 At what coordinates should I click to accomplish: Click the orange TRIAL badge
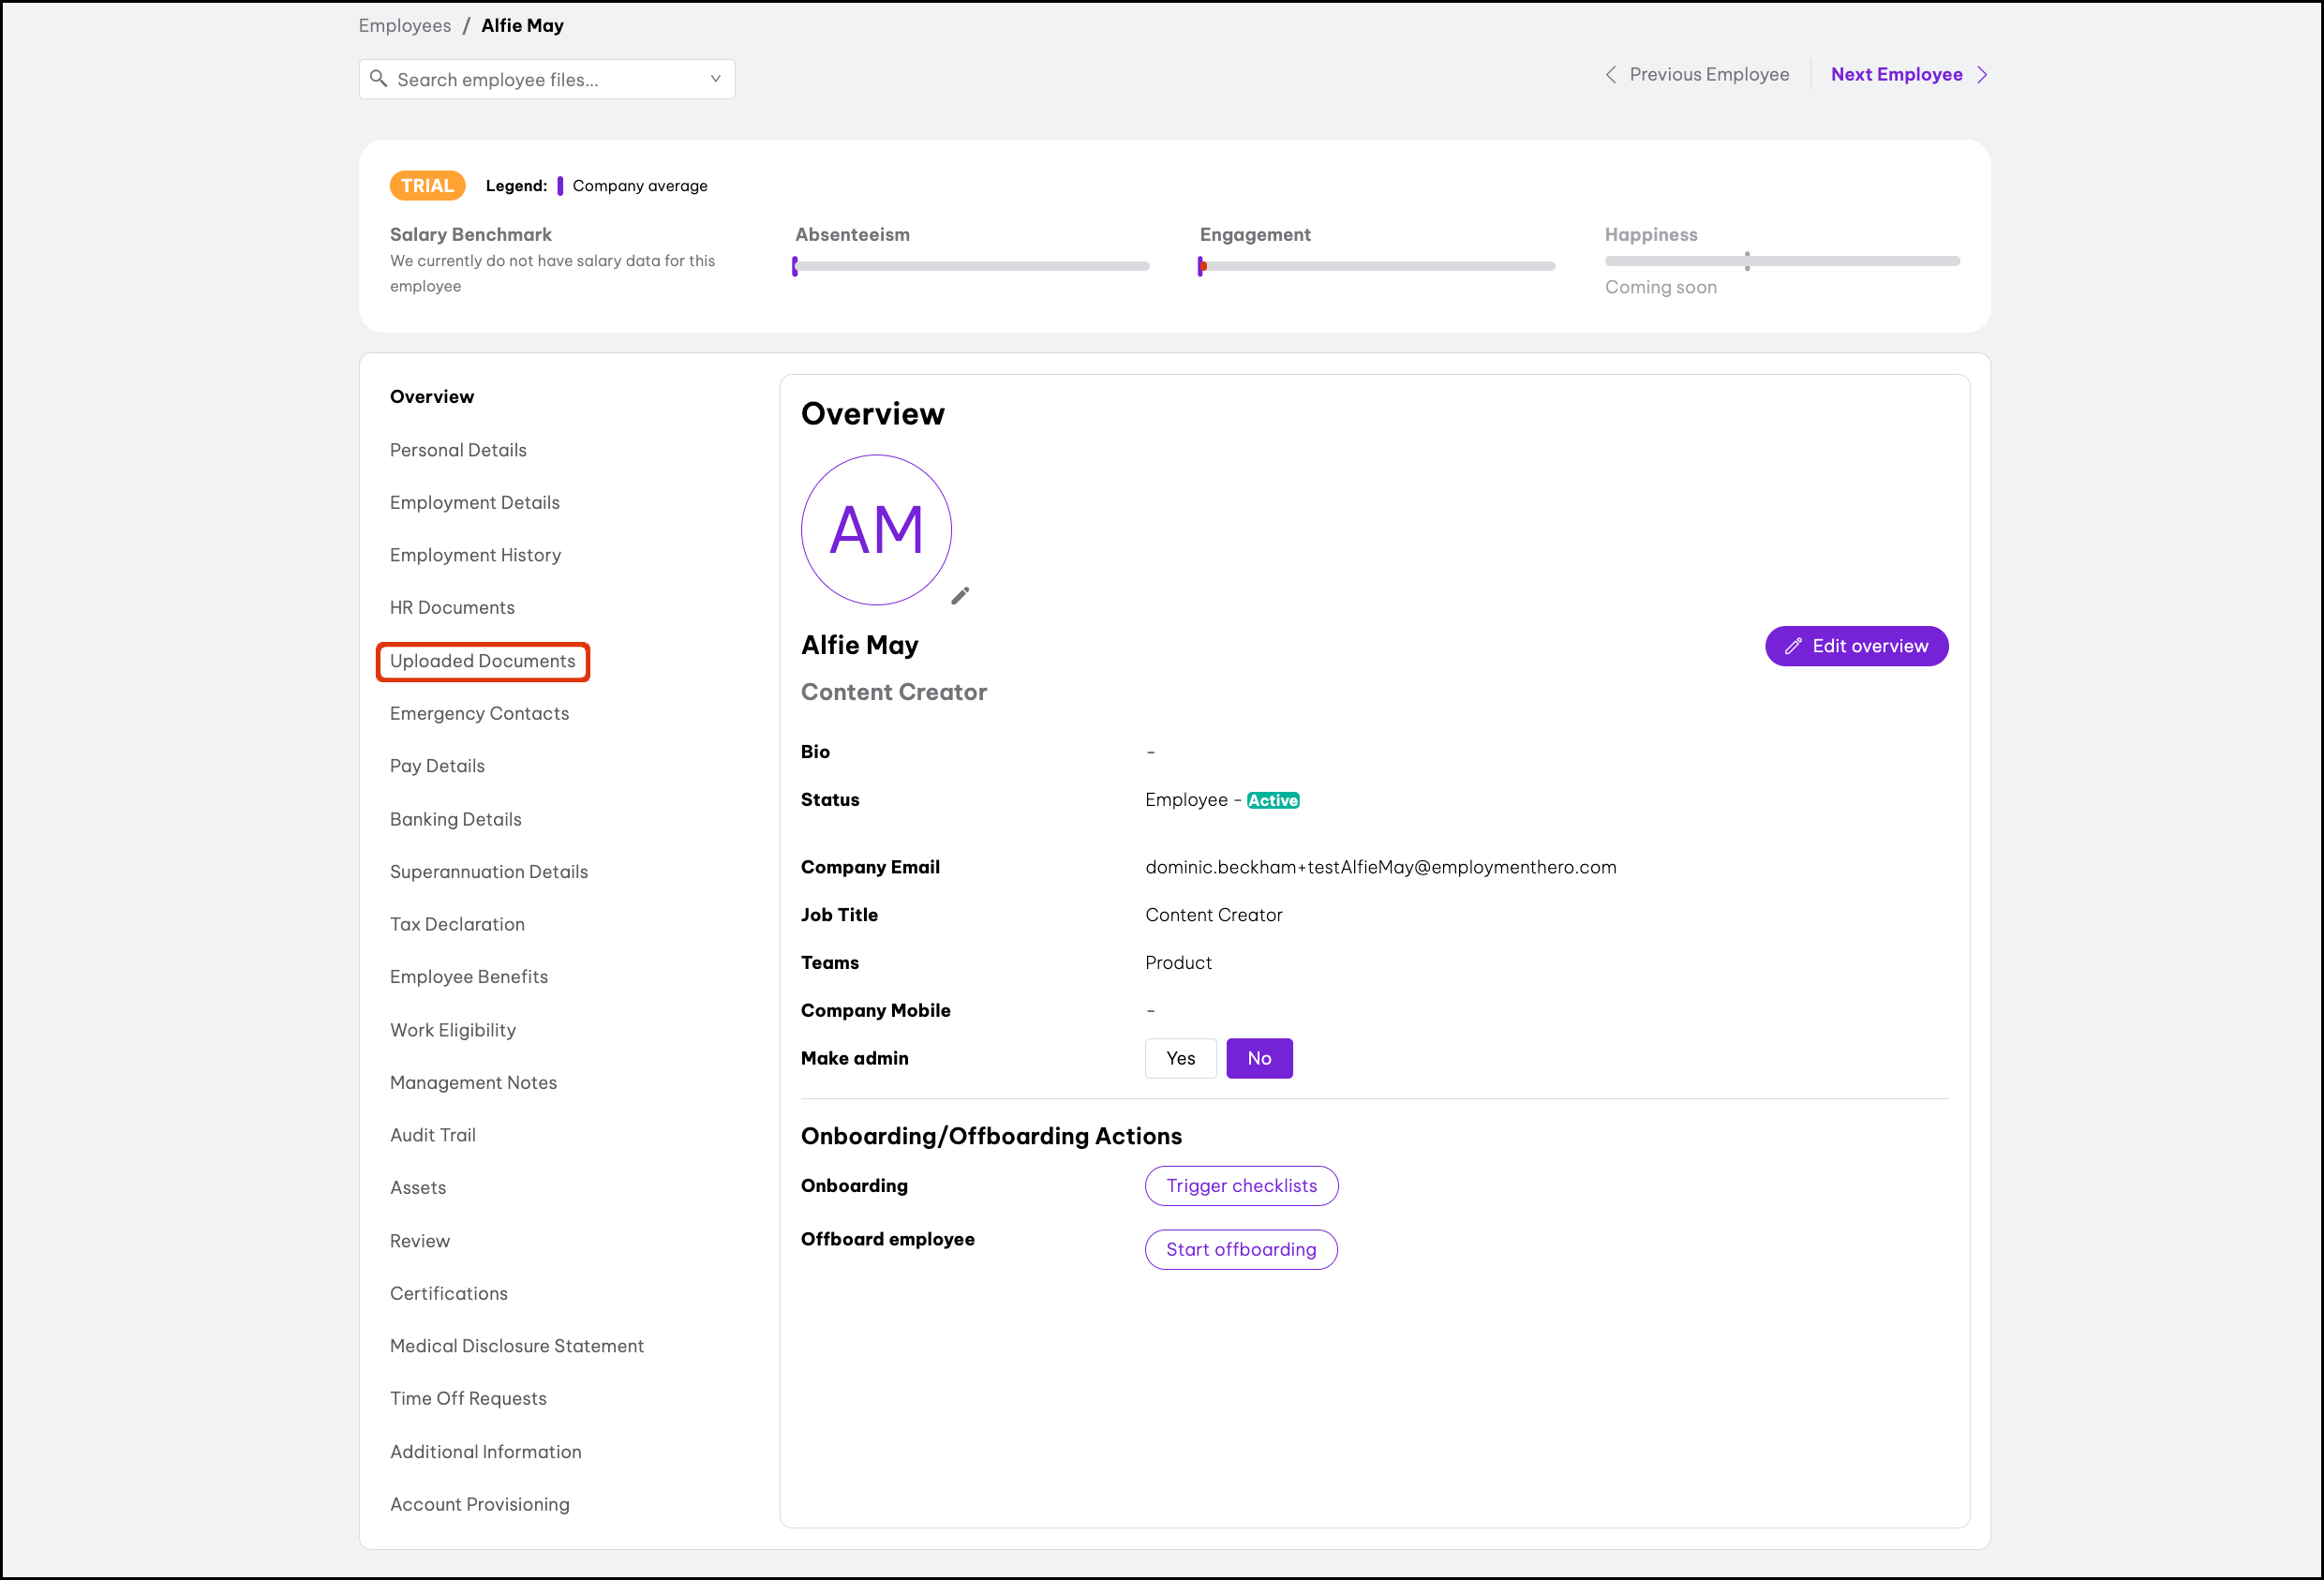(x=427, y=186)
